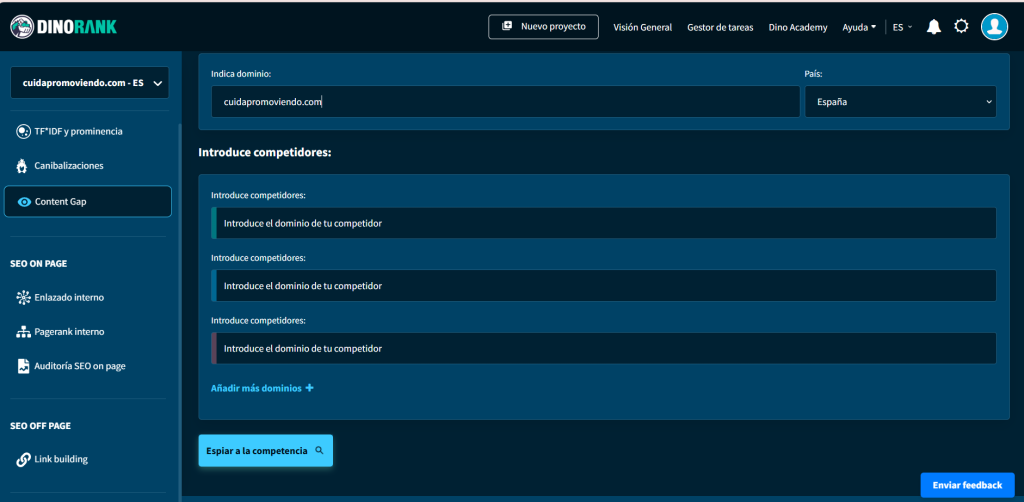Image resolution: width=1024 pixels, height=502 pixels.
Task: Click the DinoRank logo icon
Action: (x=24, y=27)
